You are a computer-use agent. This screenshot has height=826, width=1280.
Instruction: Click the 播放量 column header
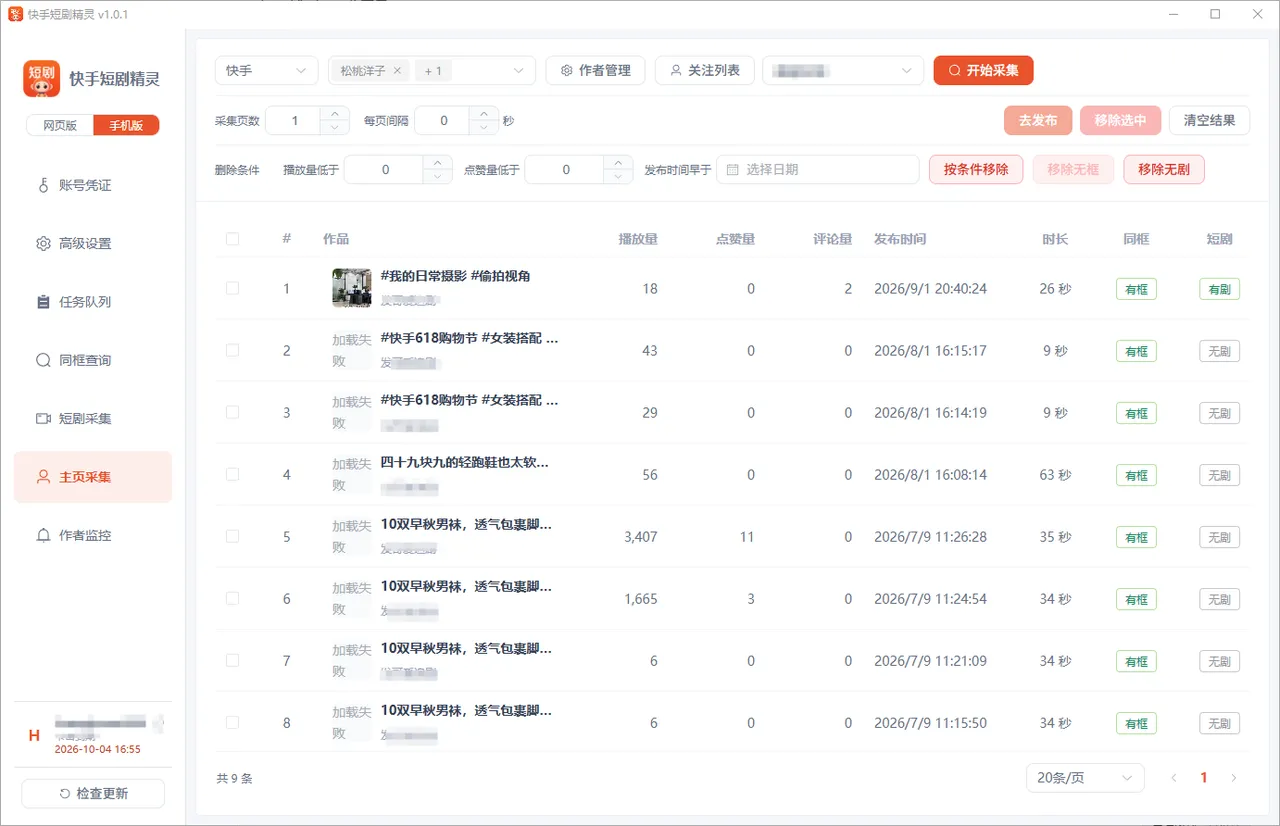pos(638,239)
